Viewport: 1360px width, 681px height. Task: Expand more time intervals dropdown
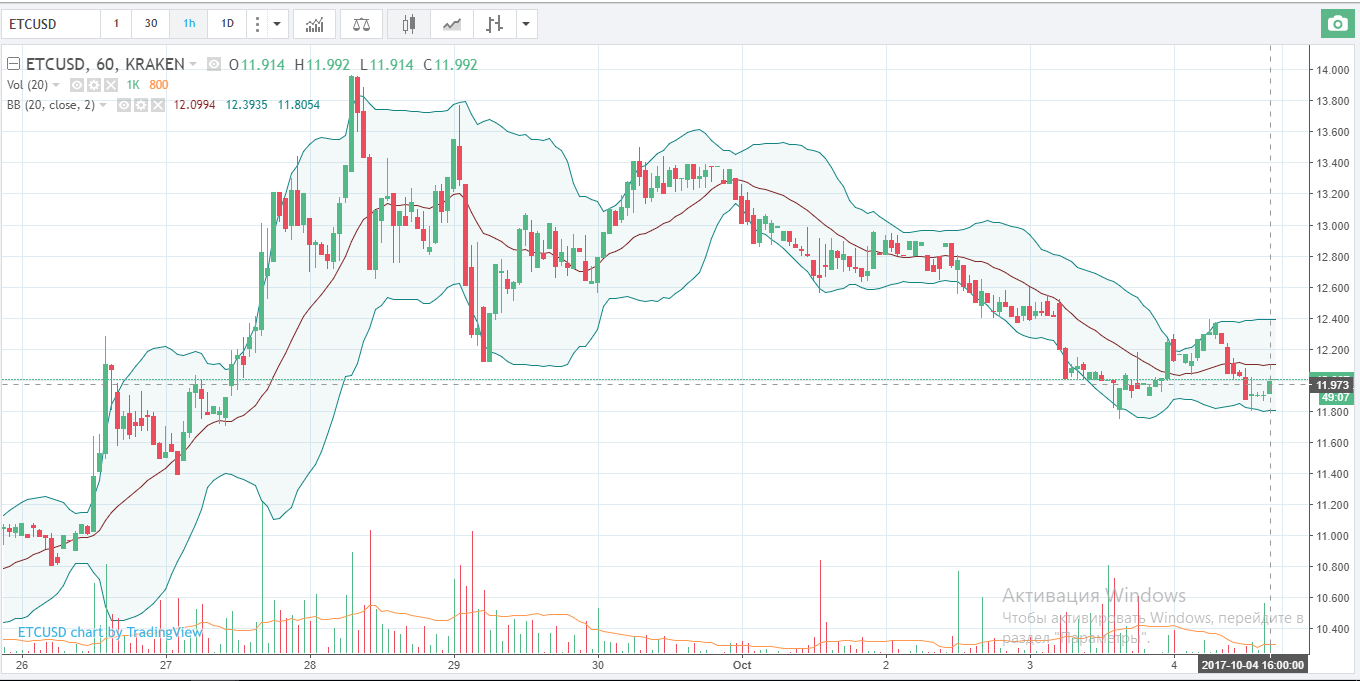click(277, 23)
